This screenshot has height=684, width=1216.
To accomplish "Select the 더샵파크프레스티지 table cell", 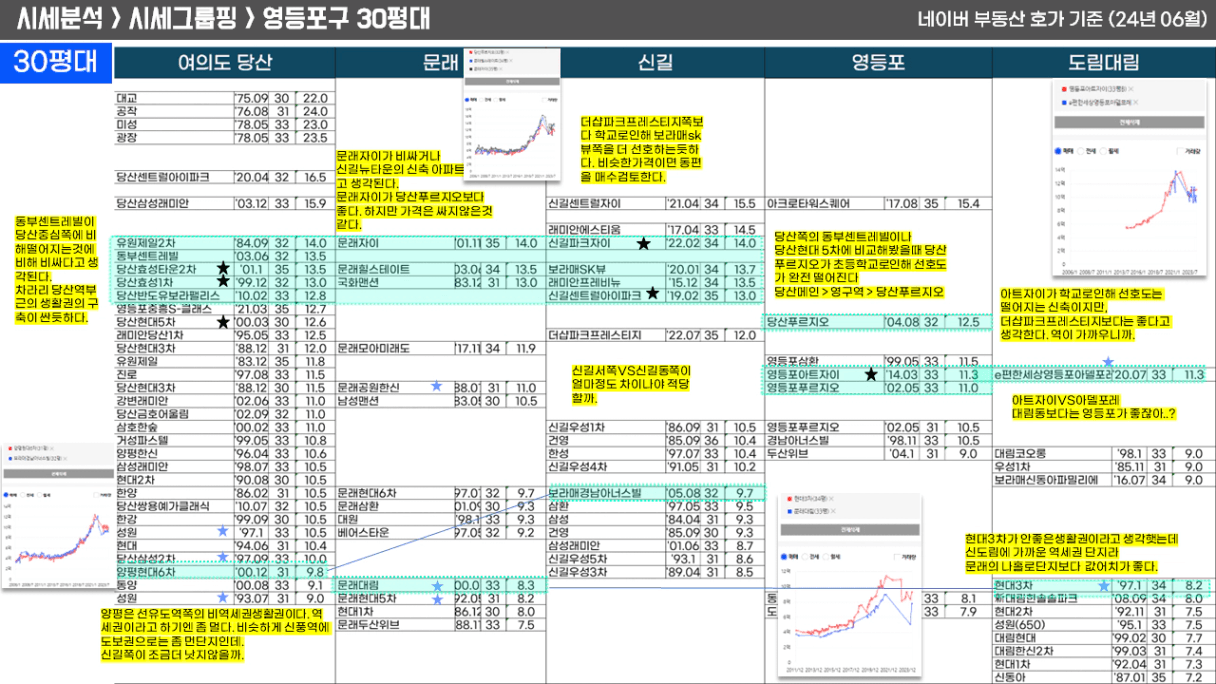I will [x=606, y=335].
